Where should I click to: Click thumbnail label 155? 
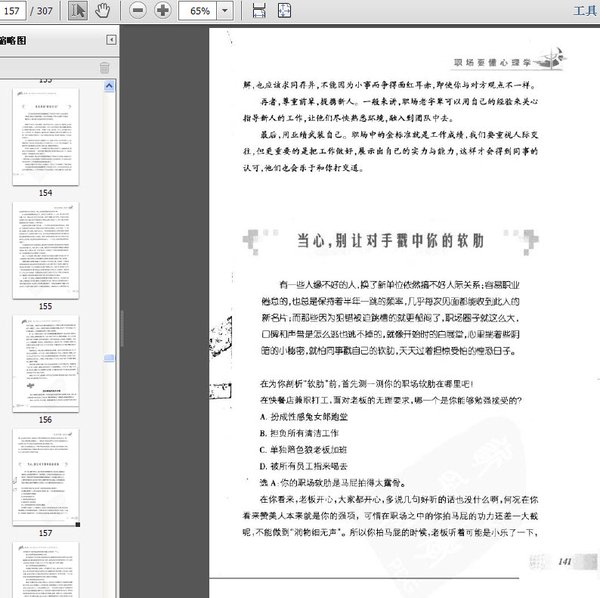[46, 306]
